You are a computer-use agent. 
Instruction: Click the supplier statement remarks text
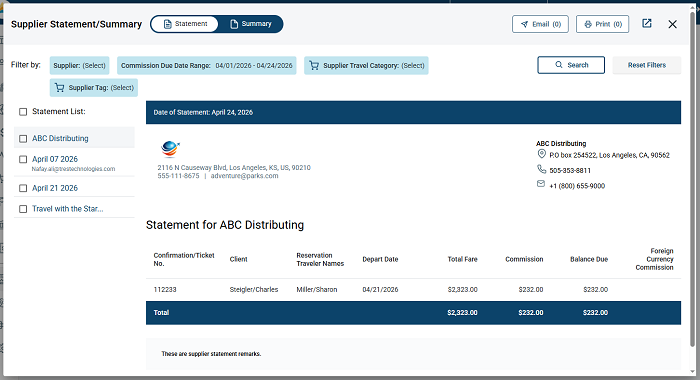click(x=211, y=354)
